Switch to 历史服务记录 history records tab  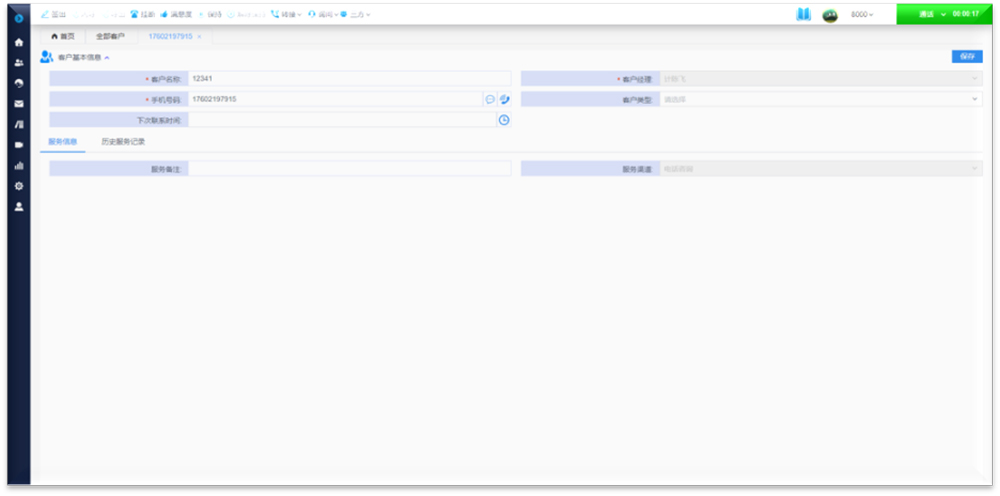[x=123, y=142]
